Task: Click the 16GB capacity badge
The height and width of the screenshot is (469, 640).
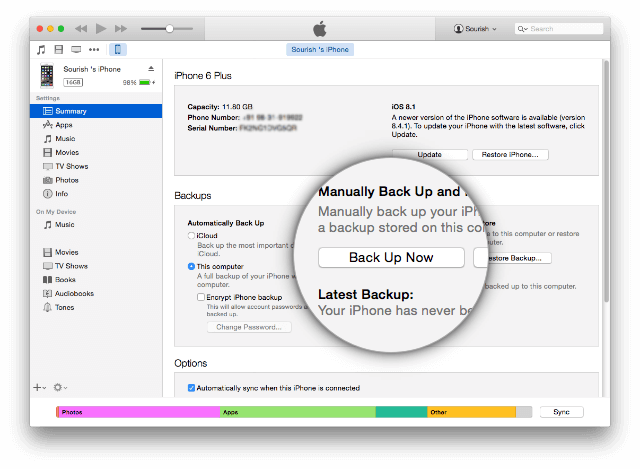Action: point(73,82)
